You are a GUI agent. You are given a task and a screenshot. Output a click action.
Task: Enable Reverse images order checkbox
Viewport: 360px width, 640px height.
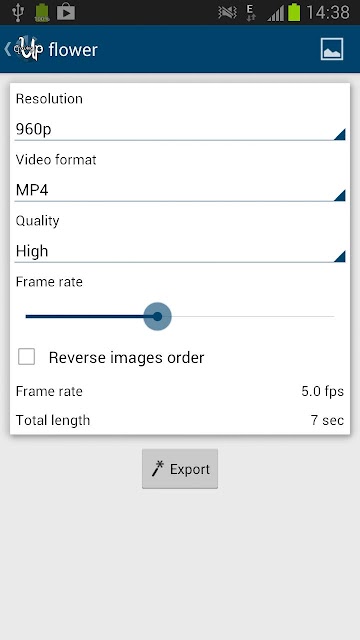27,357
